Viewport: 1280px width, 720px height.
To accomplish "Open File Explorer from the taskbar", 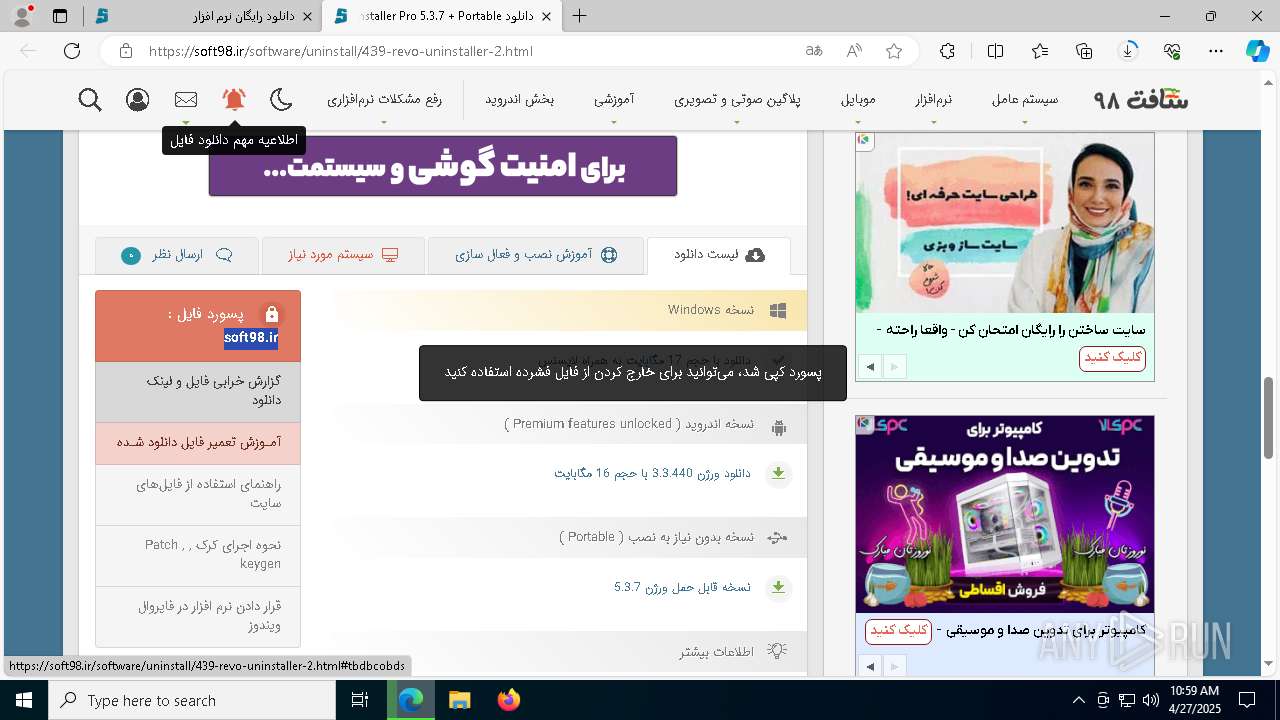I will point(459,700).
